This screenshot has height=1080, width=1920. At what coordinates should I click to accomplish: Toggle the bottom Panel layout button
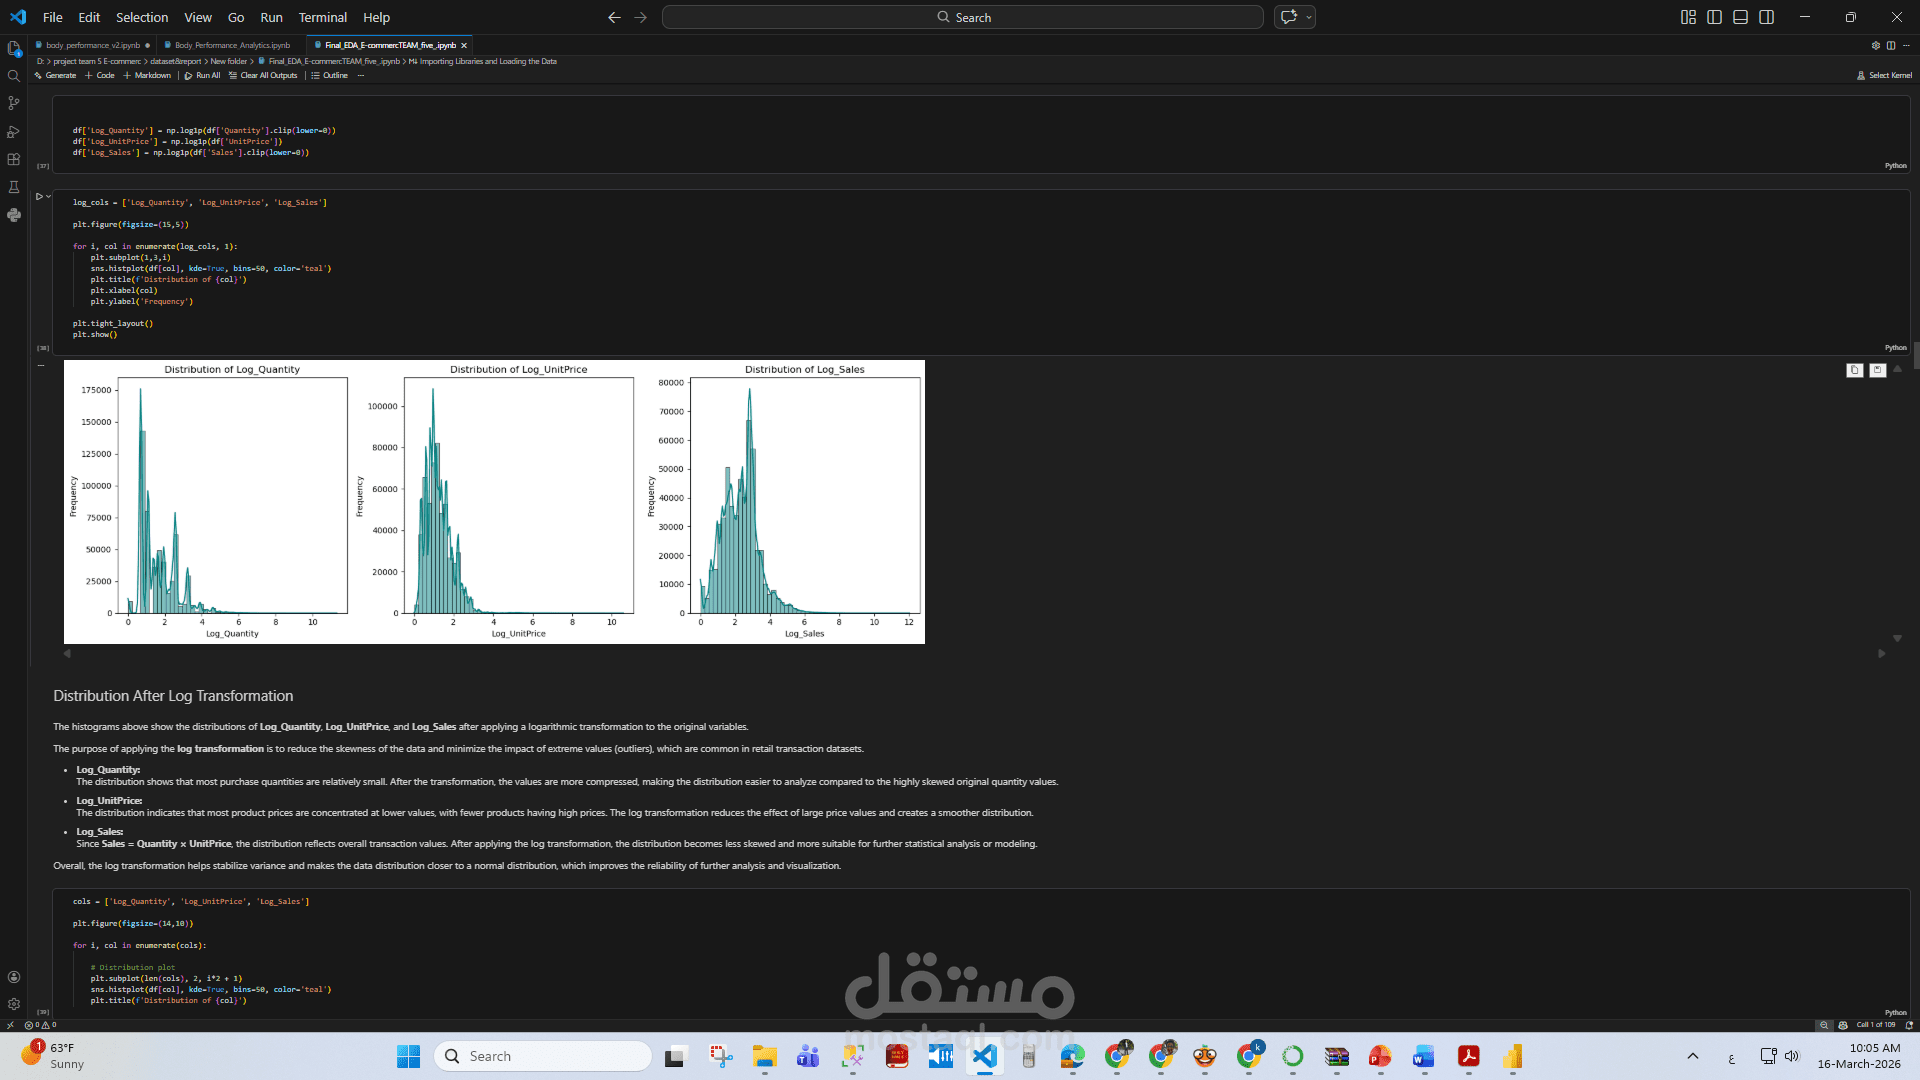[x=1740, y=17]
